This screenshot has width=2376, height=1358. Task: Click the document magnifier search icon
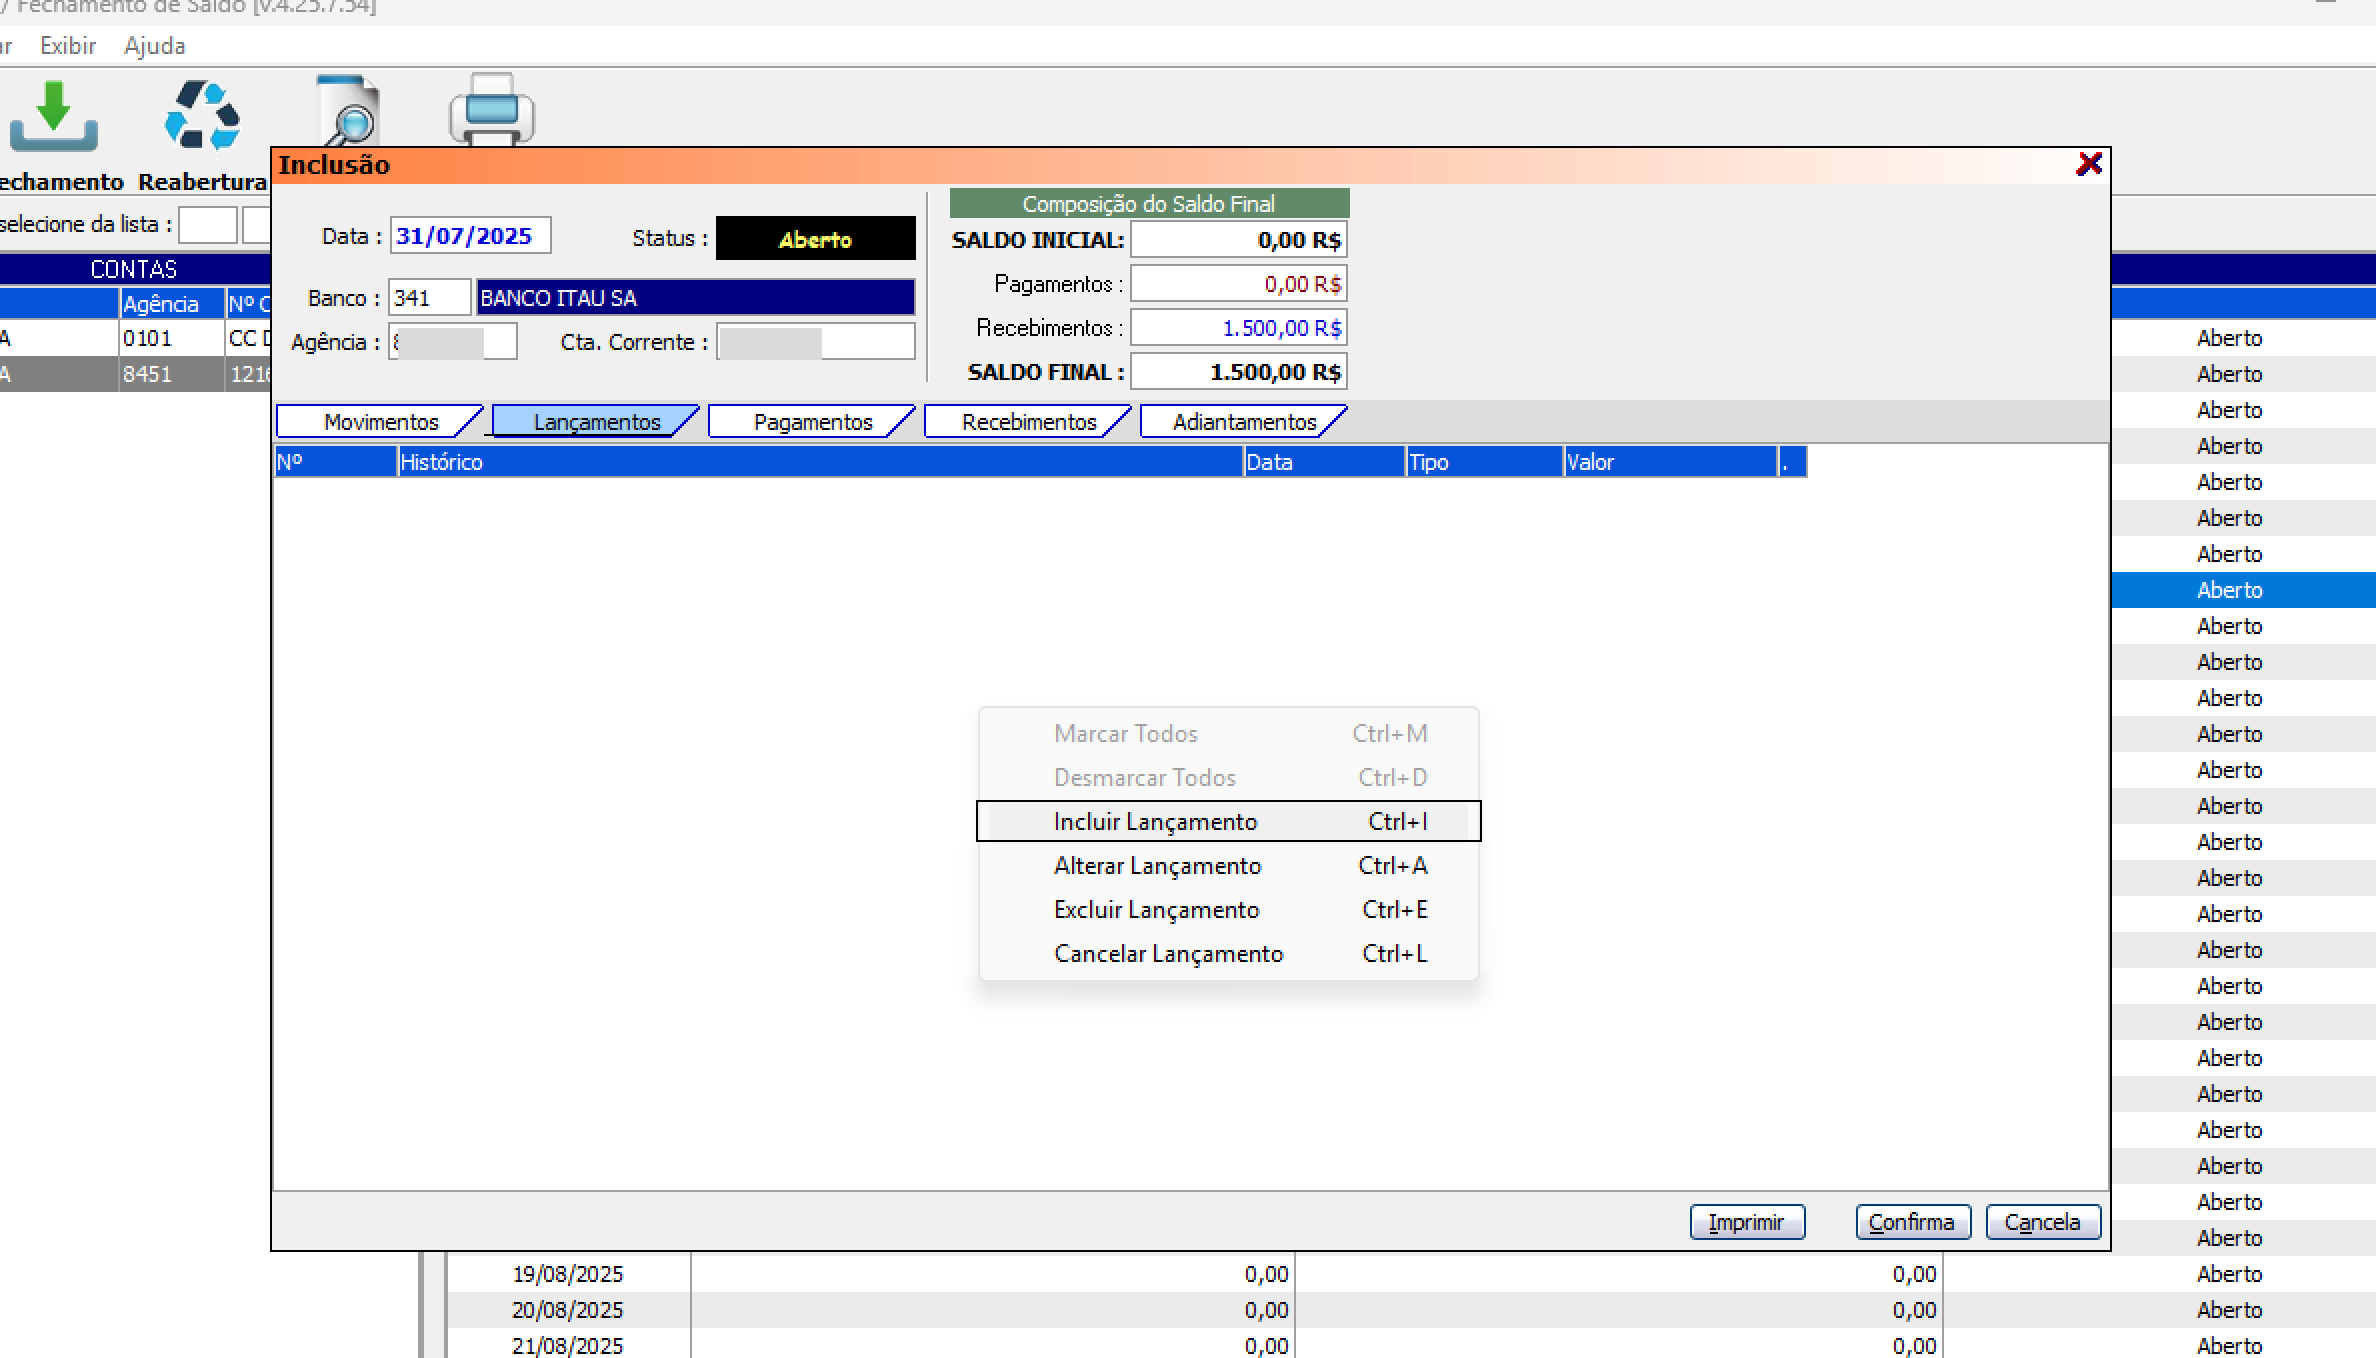pos(348,113)
